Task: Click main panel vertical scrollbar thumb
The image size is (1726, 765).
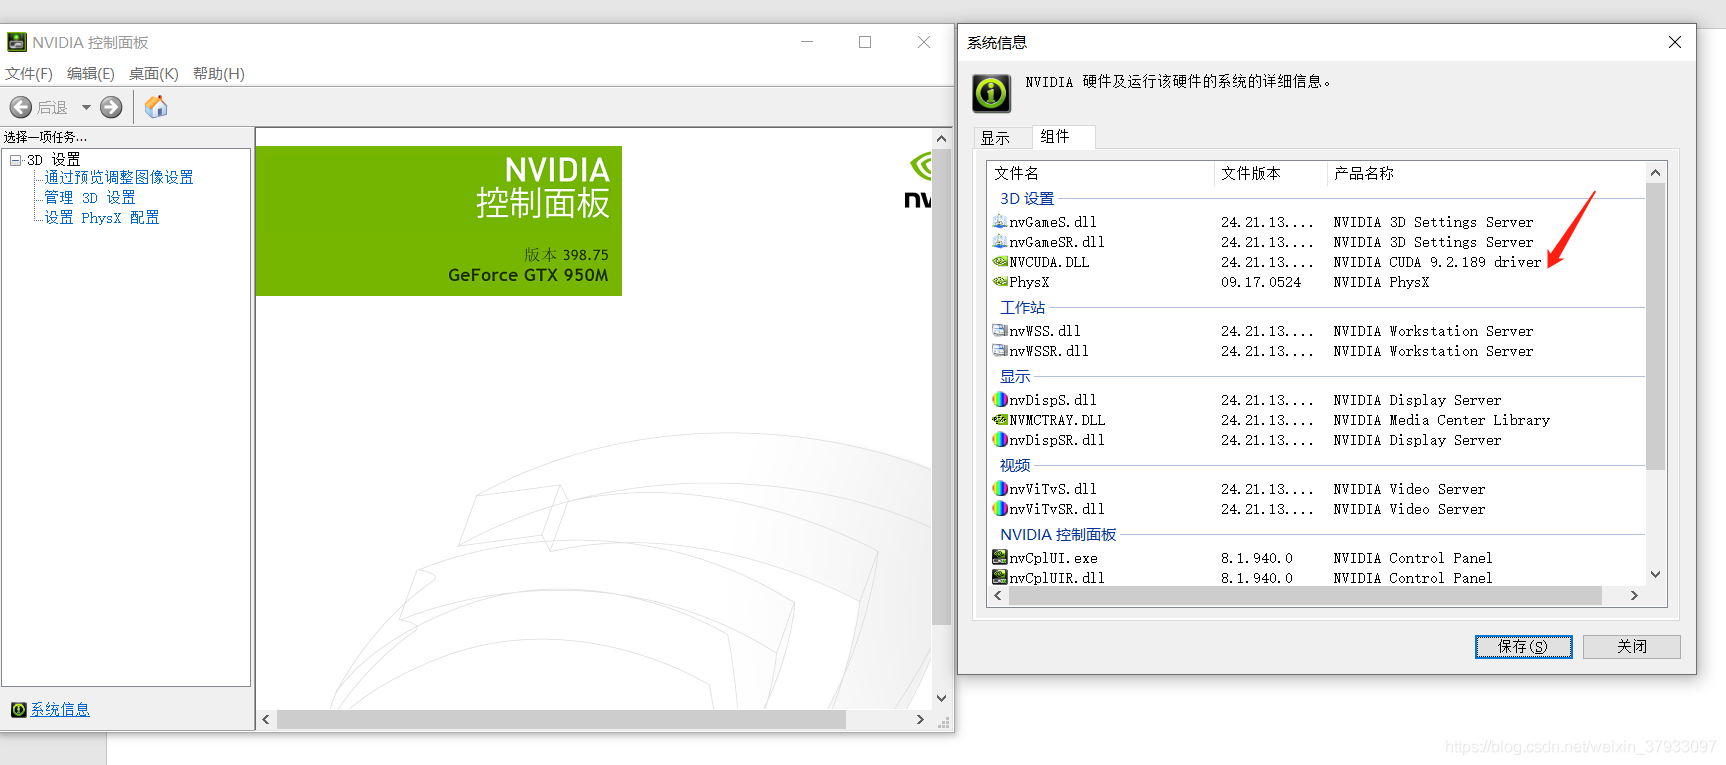Action: tap(941, 387)
